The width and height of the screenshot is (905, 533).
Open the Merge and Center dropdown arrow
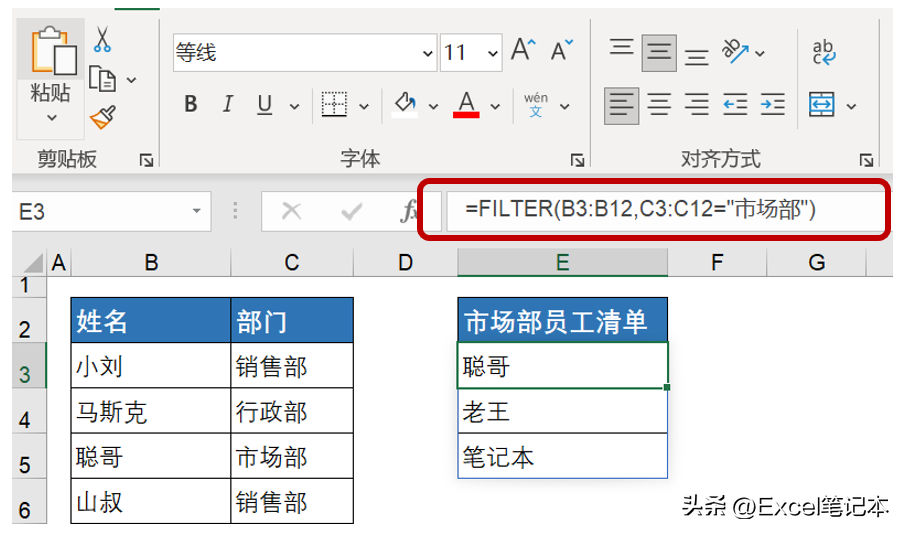point(851,106)
